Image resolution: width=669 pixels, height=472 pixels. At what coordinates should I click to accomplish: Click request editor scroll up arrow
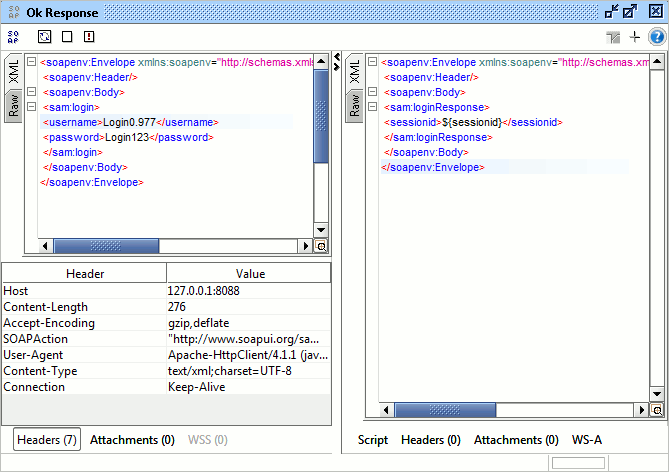coord(321,61)
